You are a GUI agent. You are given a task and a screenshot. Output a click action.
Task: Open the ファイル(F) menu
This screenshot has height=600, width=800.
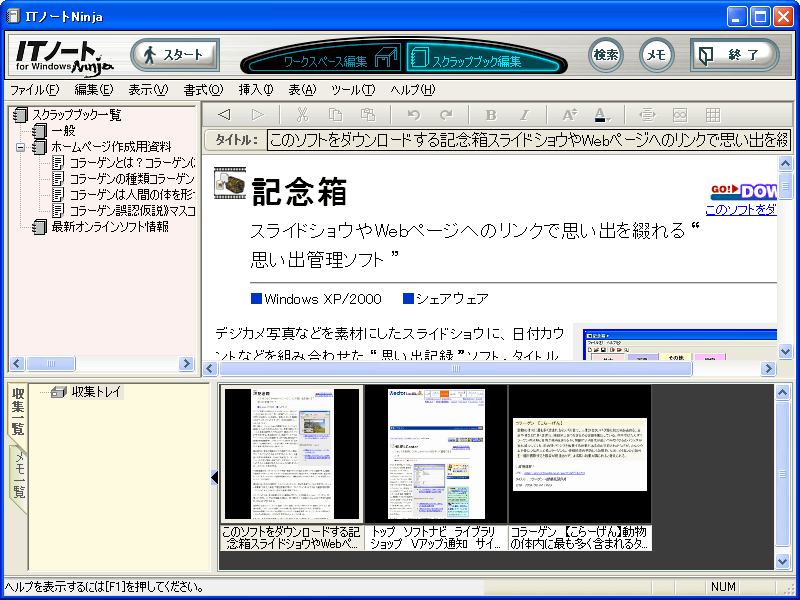35,90
